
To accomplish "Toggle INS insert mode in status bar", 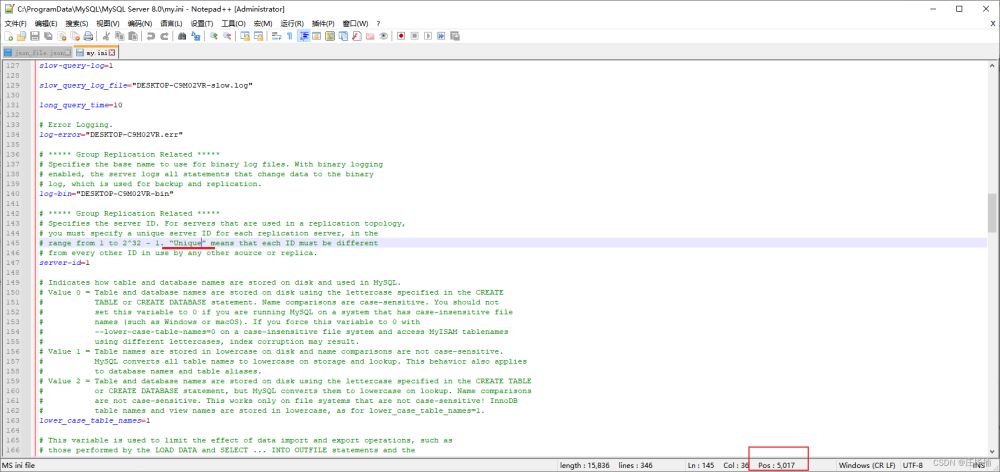I will pyautogui.click(x=978, y=465).
